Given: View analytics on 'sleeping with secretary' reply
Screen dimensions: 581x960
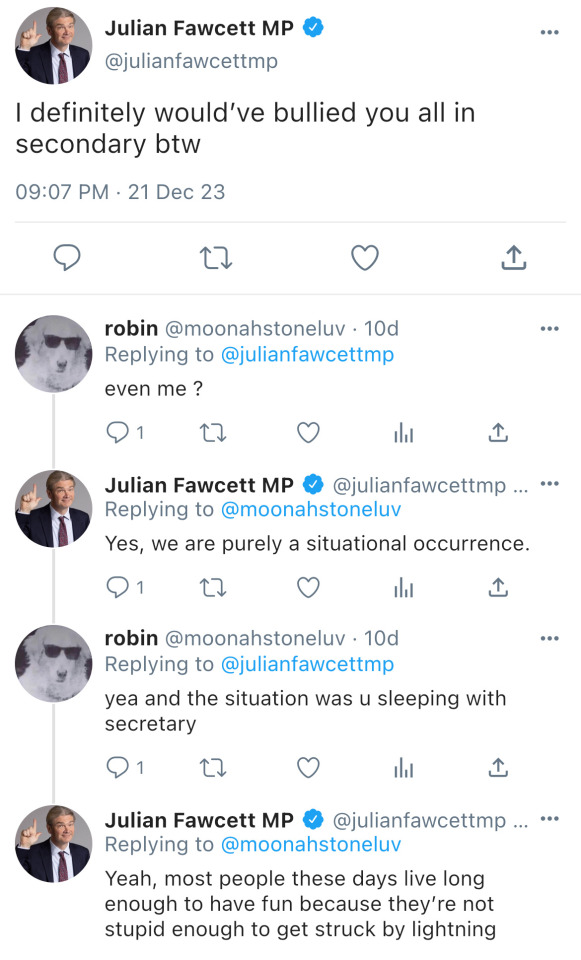Looking at the screenshot, I should coord(403,768).
